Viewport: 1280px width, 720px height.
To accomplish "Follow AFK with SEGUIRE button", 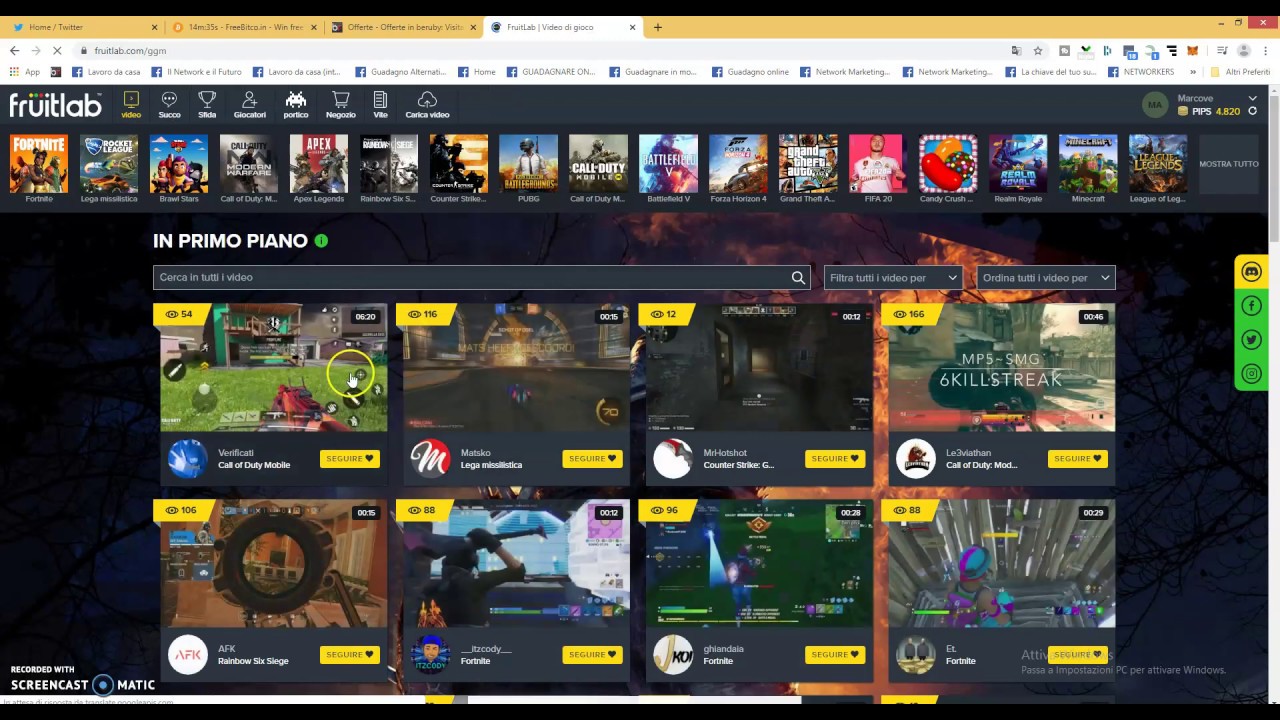I will (x=349, y=655).
